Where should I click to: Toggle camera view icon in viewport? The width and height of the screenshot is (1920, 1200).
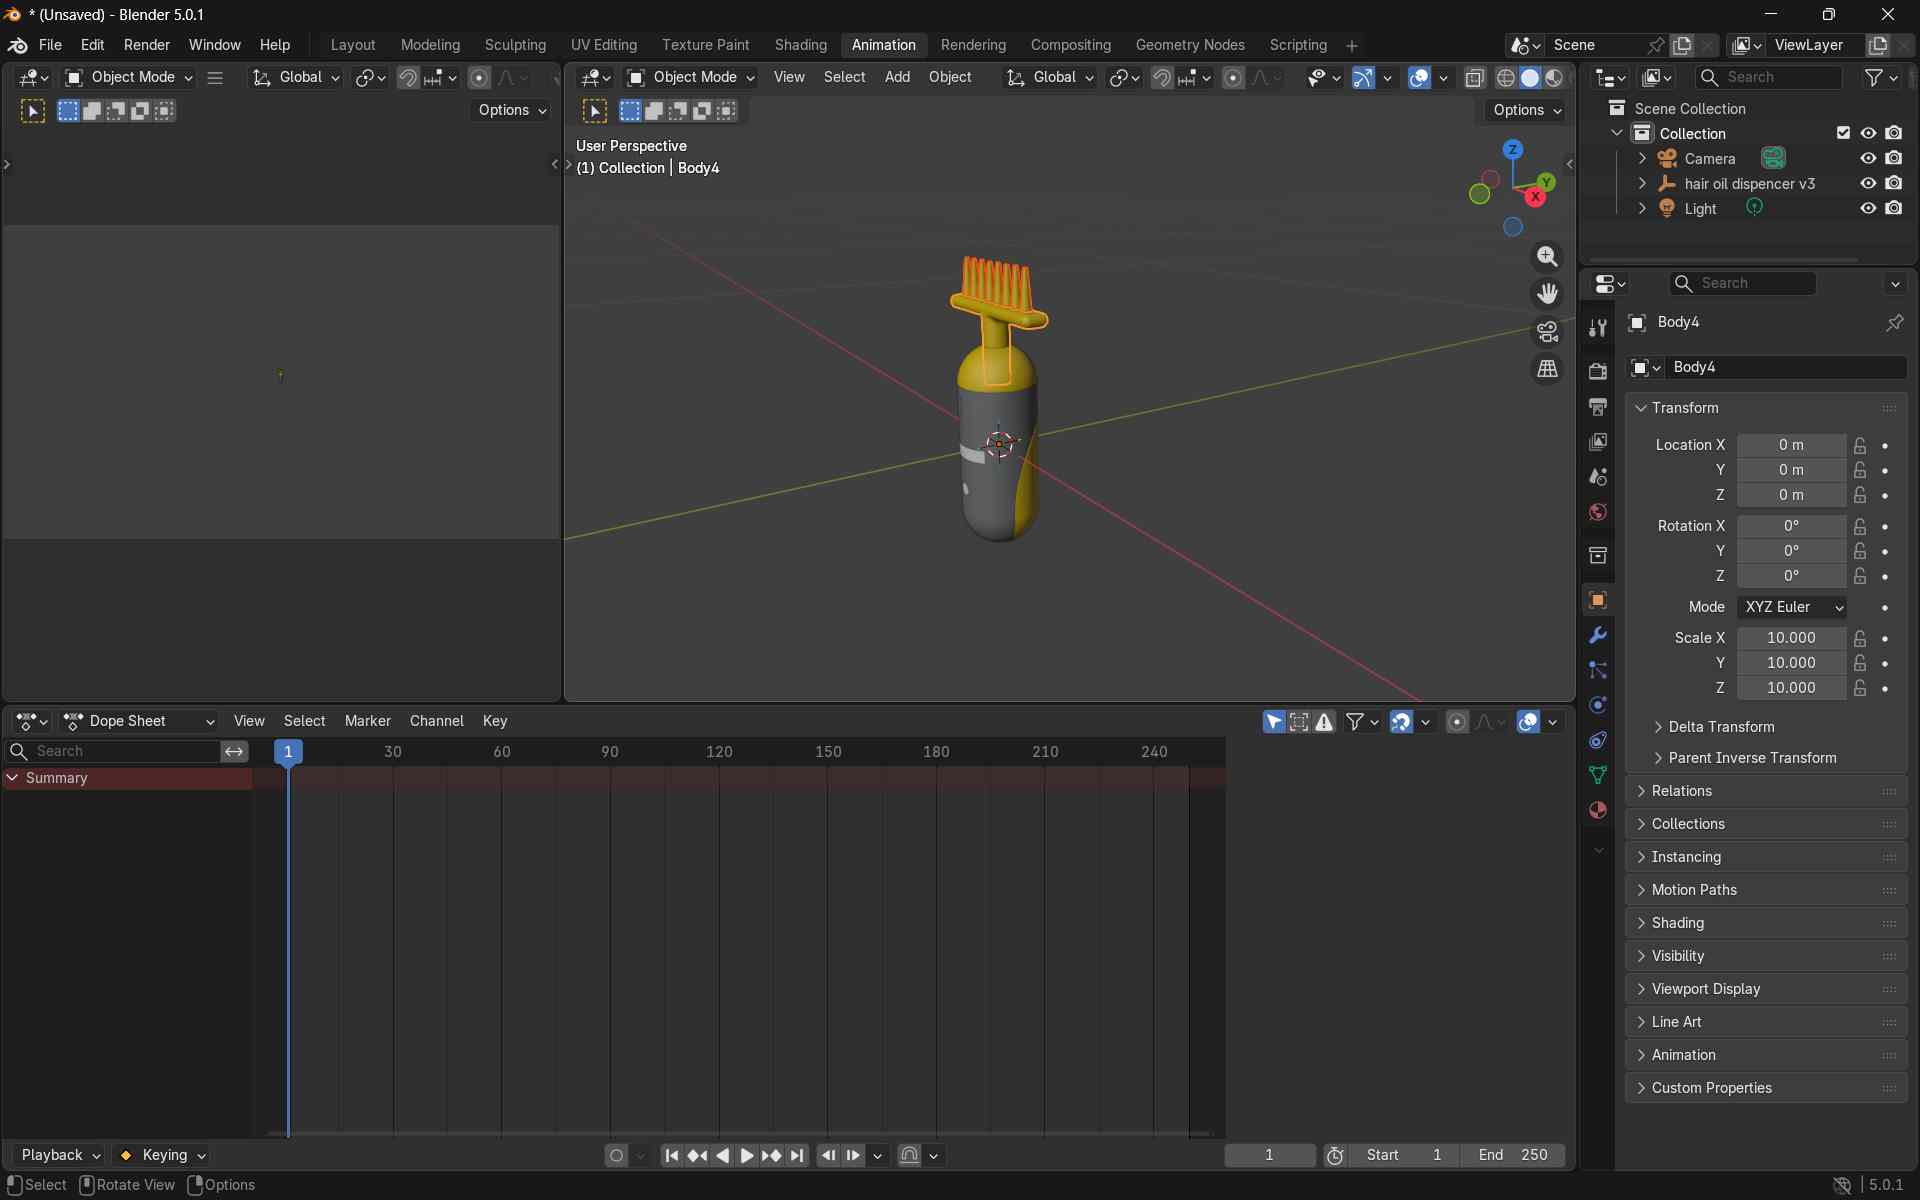tap(1547, 331)
